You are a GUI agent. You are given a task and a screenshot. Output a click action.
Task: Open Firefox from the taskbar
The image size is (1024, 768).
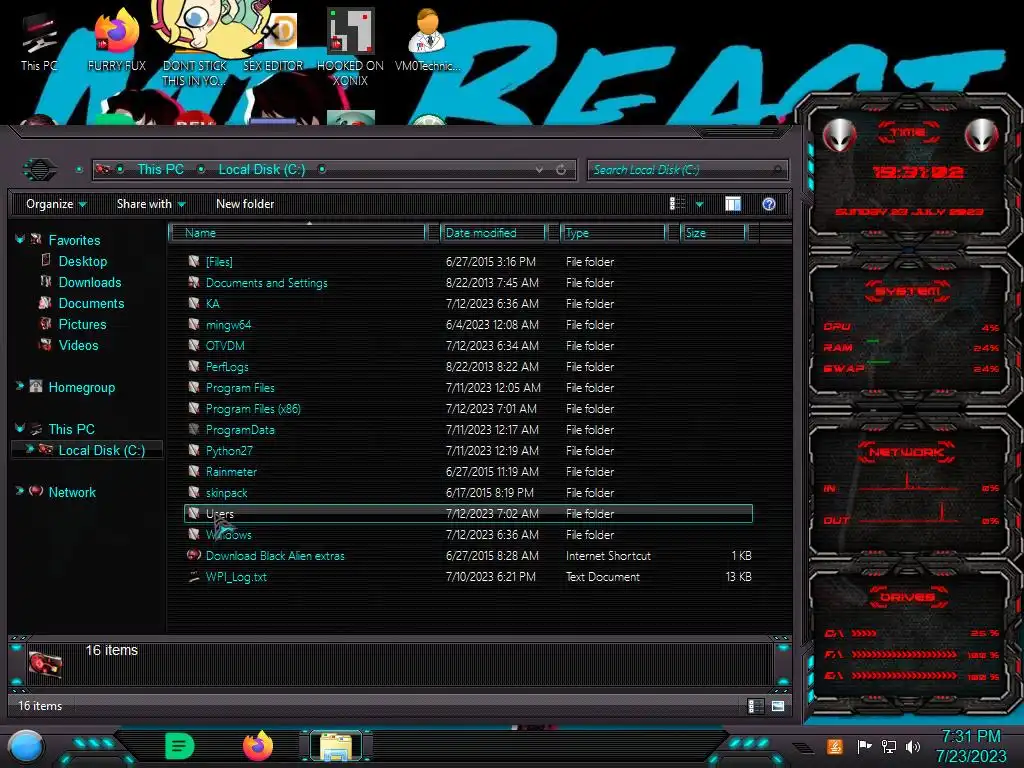pyautogui.click(x=258, y=746)
